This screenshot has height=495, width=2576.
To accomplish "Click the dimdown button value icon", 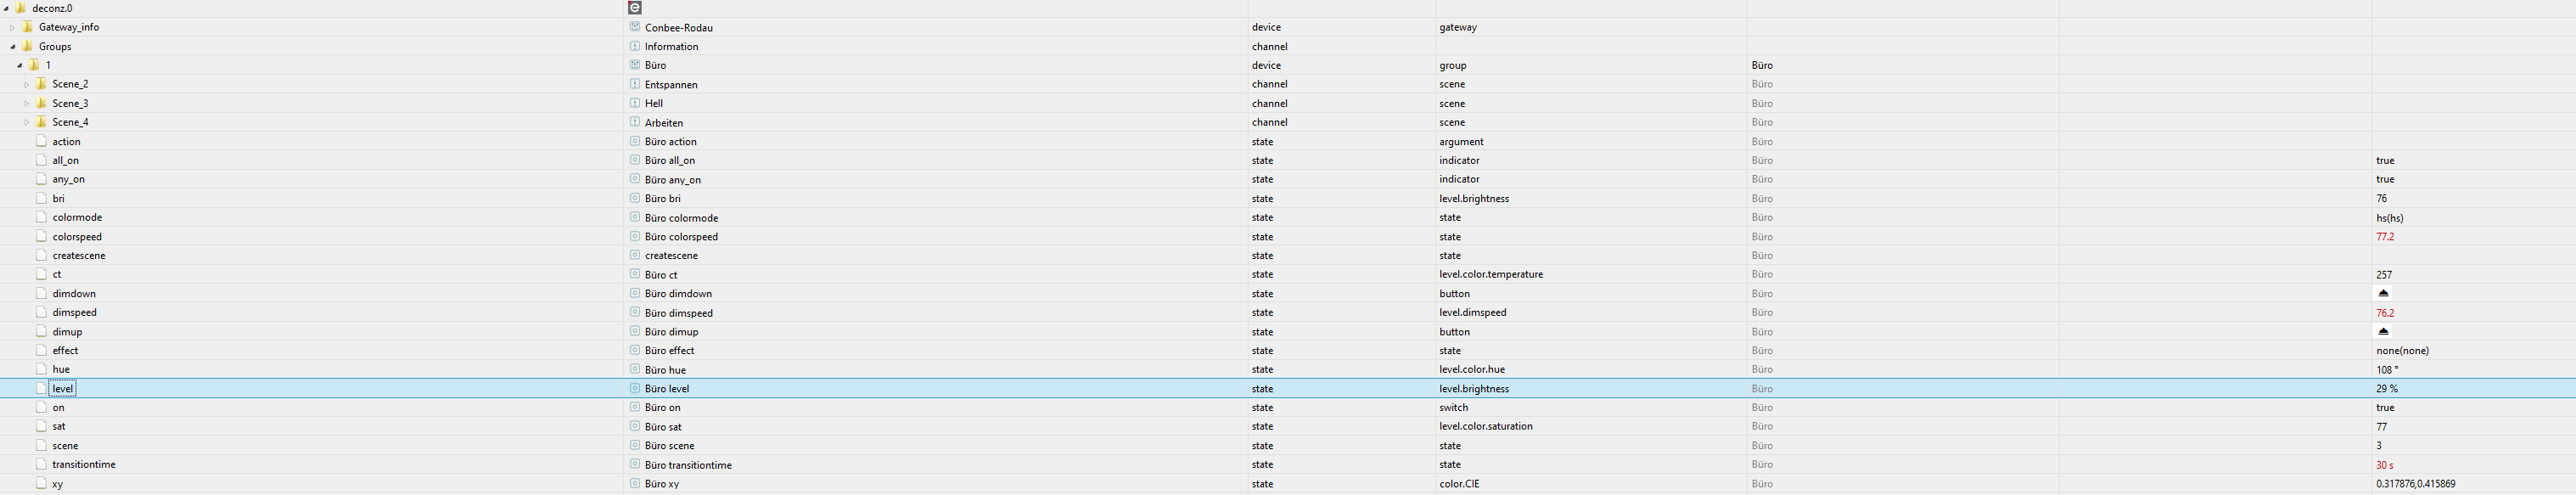I will [x=2383, y=293].
